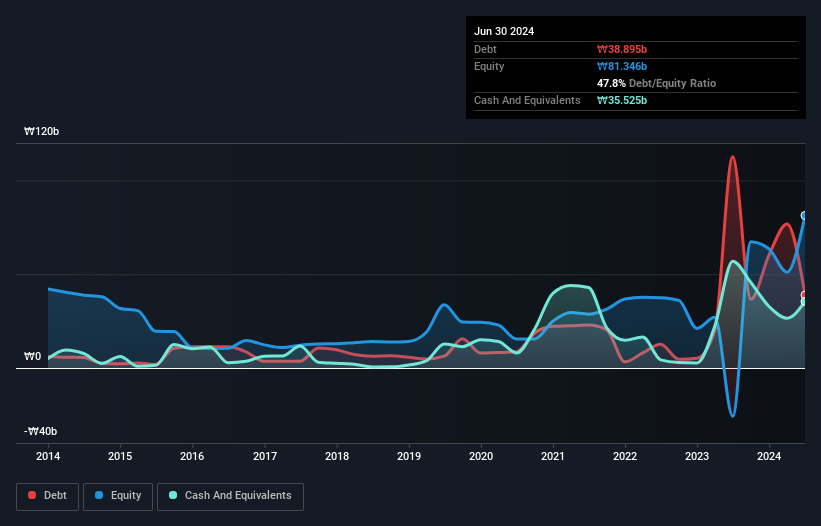Click the Equity row label in tooltip
The width and height of the screenshot is (821, 526).
coord(489,66)
